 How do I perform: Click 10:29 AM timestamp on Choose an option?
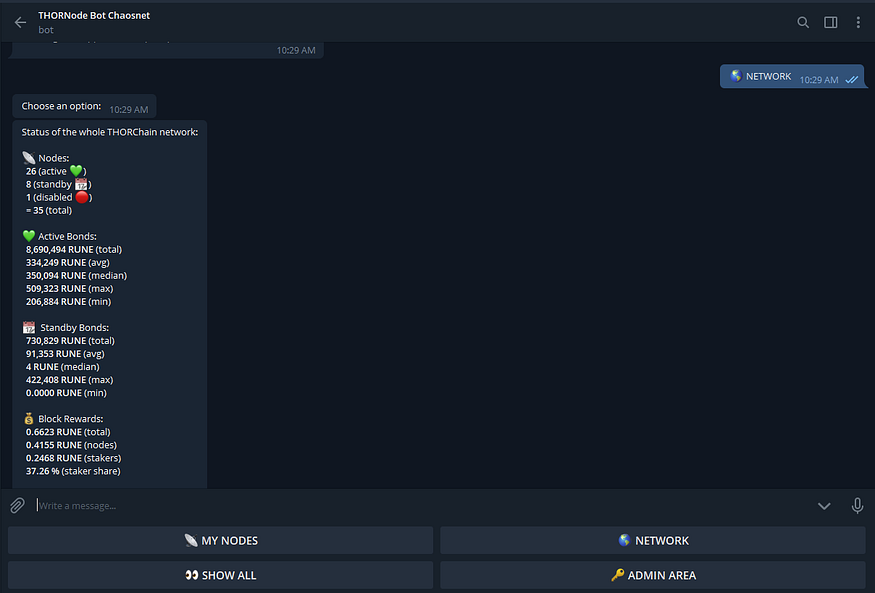pos(129,110)
